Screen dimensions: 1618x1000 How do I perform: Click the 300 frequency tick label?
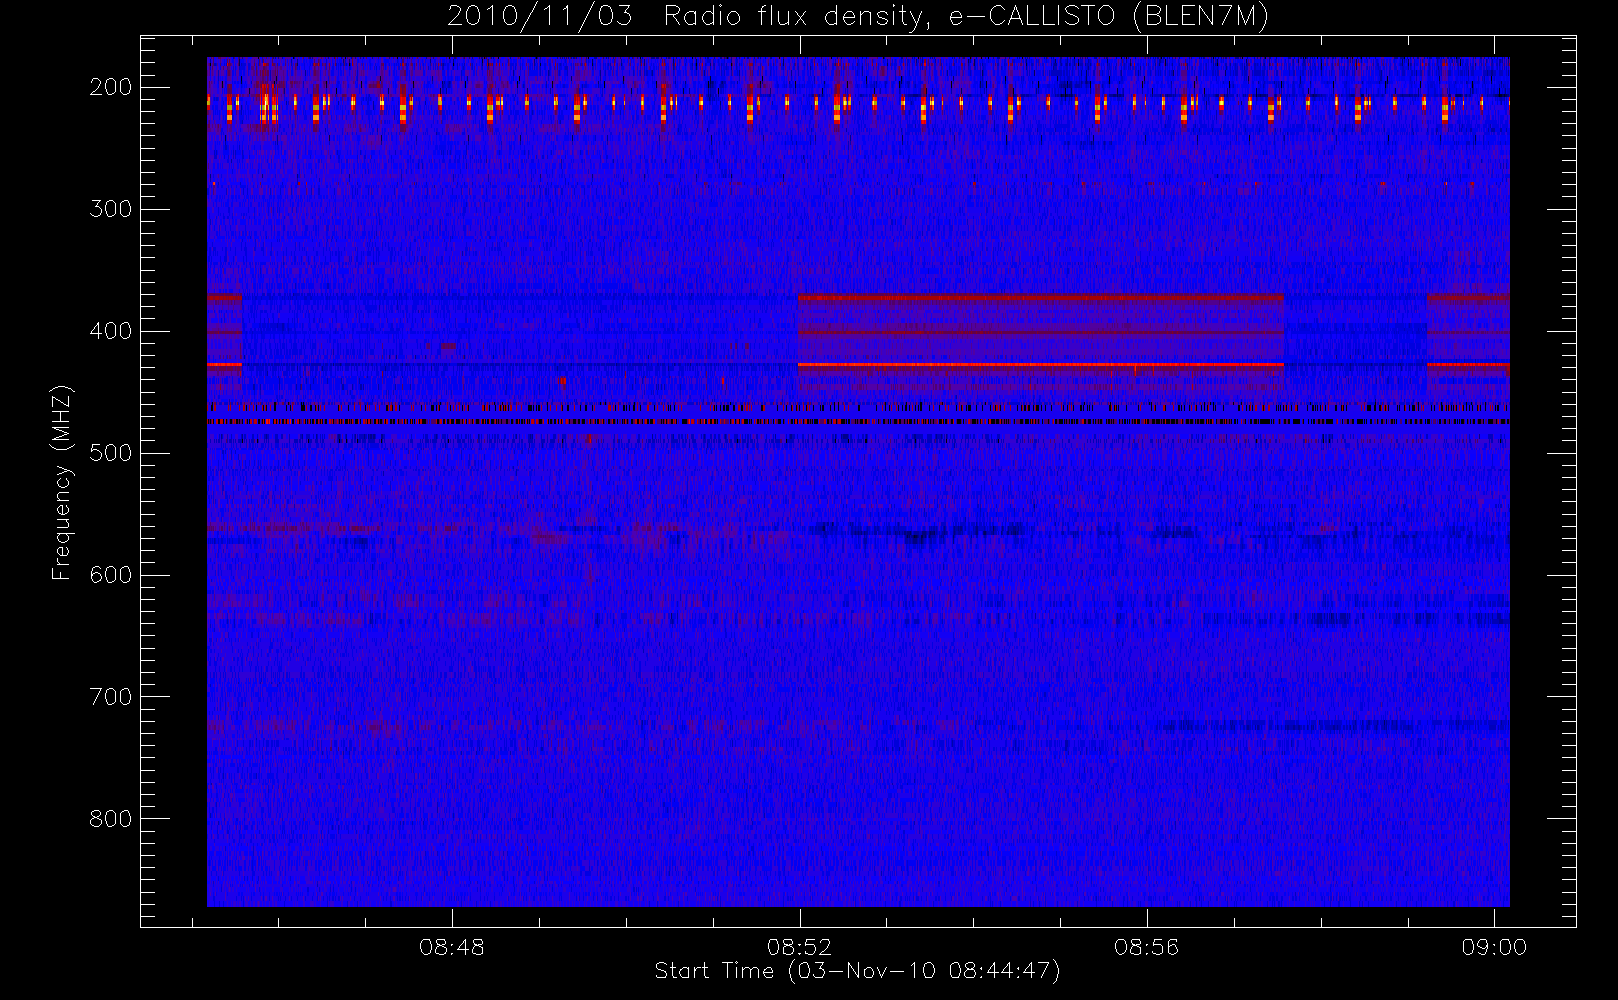tap(111, 209)
